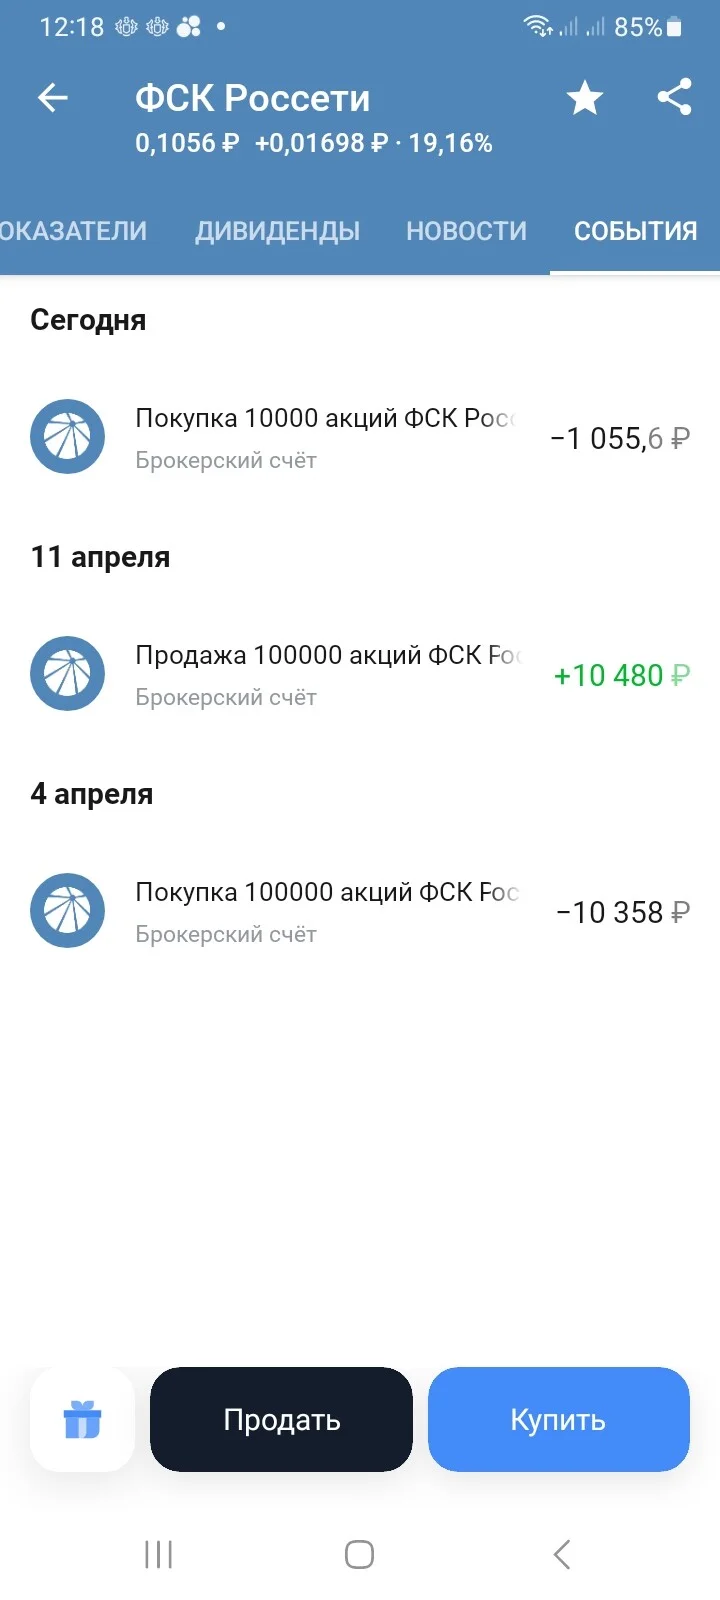Tap the Android home button
Screen dimensions: 720x1600
click(359, 1554)
